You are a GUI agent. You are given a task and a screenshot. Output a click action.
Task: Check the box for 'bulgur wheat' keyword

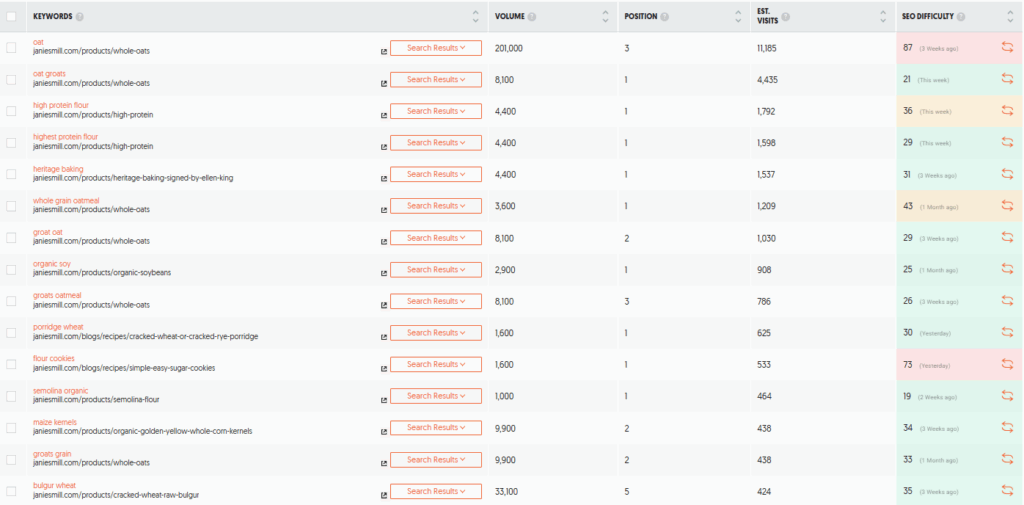[x=11, y=491]
